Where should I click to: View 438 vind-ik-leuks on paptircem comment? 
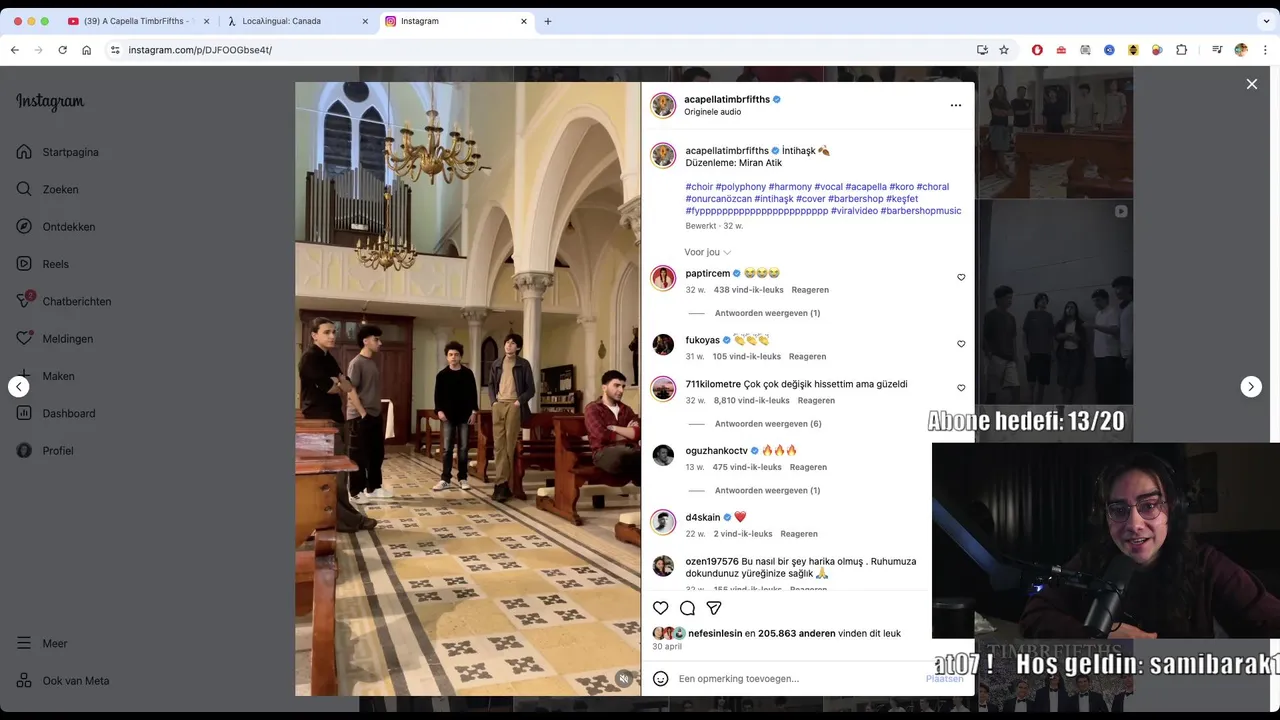coord(748,290)
